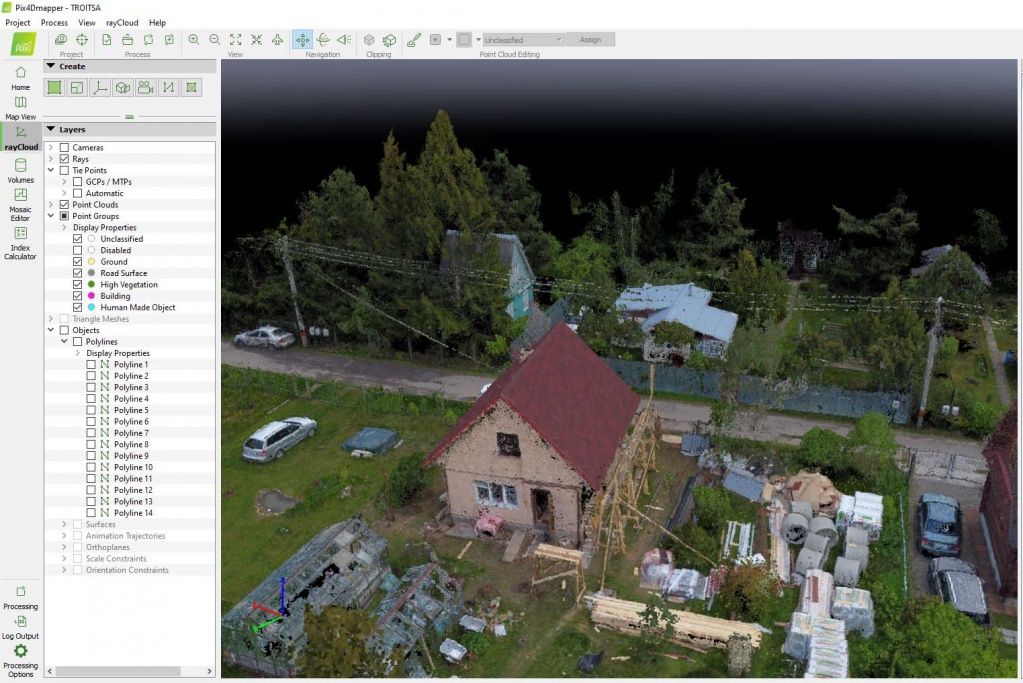Collapse the Layers panel header
This screenshot has width=1023, height=683.
[50, 129]
